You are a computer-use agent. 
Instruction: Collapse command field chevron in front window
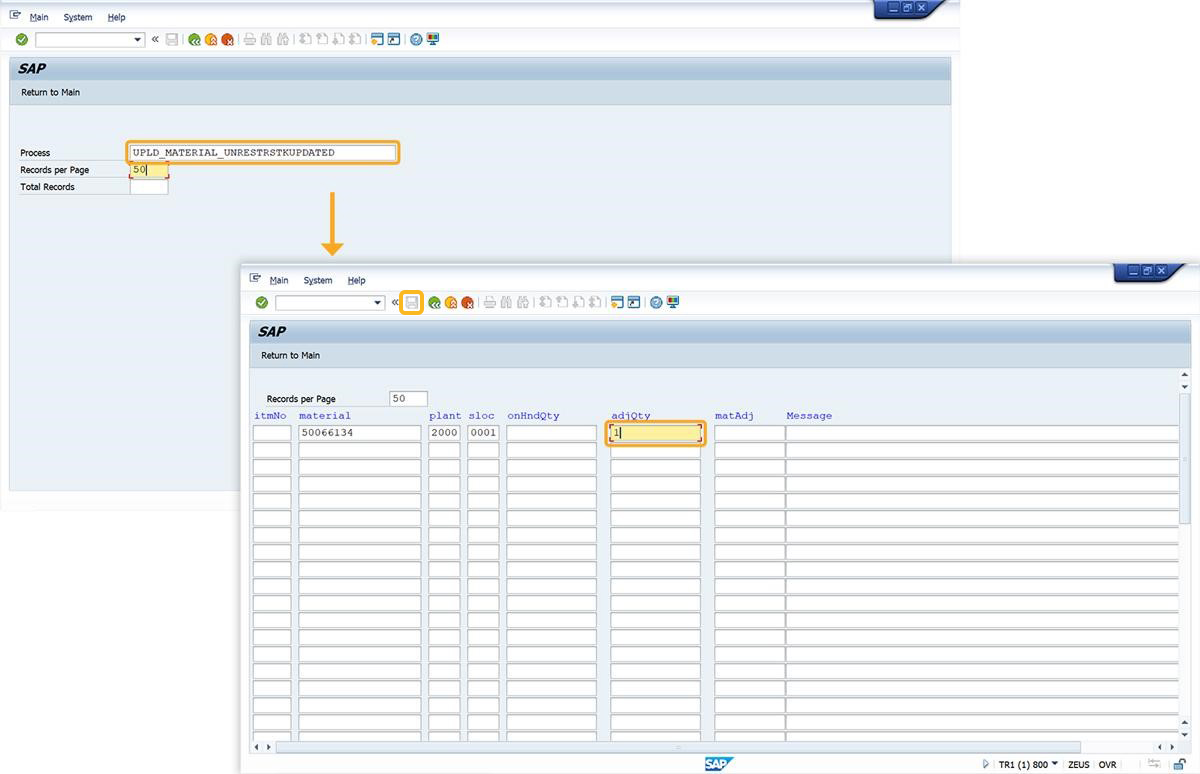pos(395,302)
